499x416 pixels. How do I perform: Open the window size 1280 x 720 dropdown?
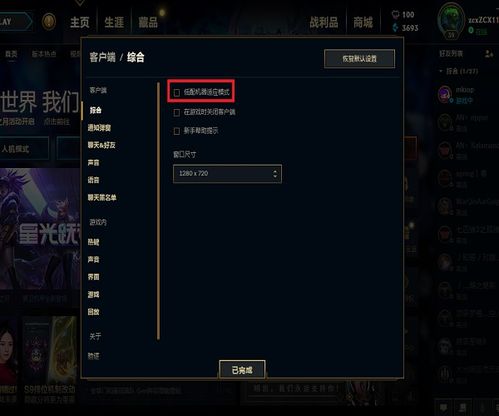click(x=227, y=174)
